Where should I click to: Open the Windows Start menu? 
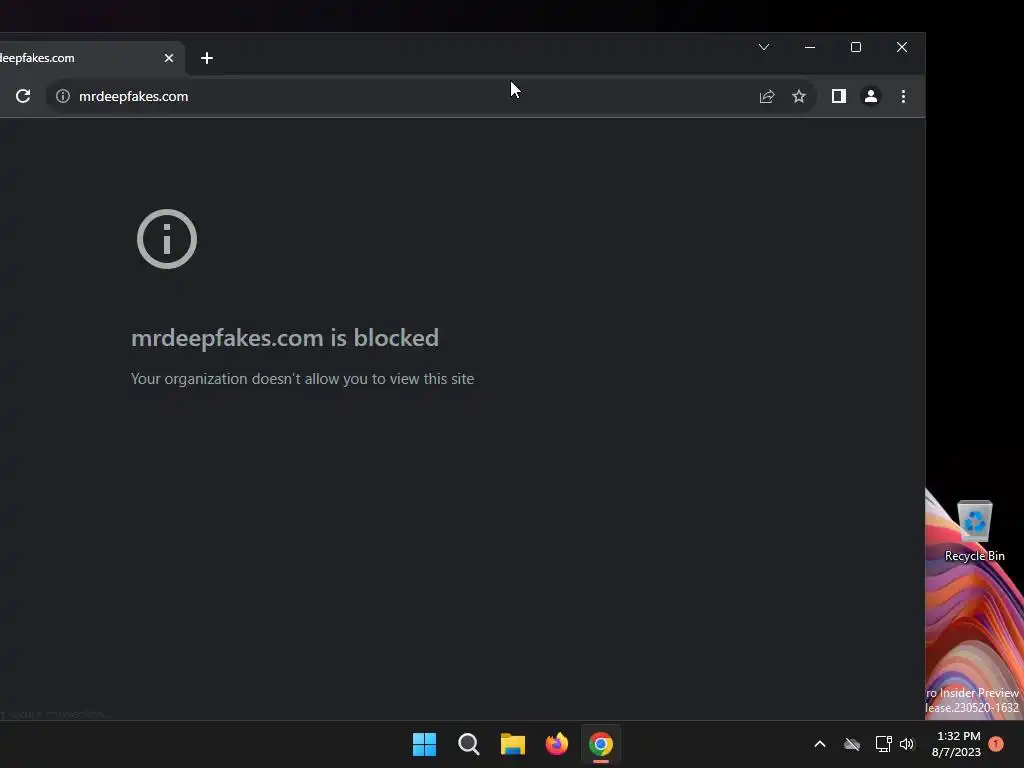[x=424, y=744]
